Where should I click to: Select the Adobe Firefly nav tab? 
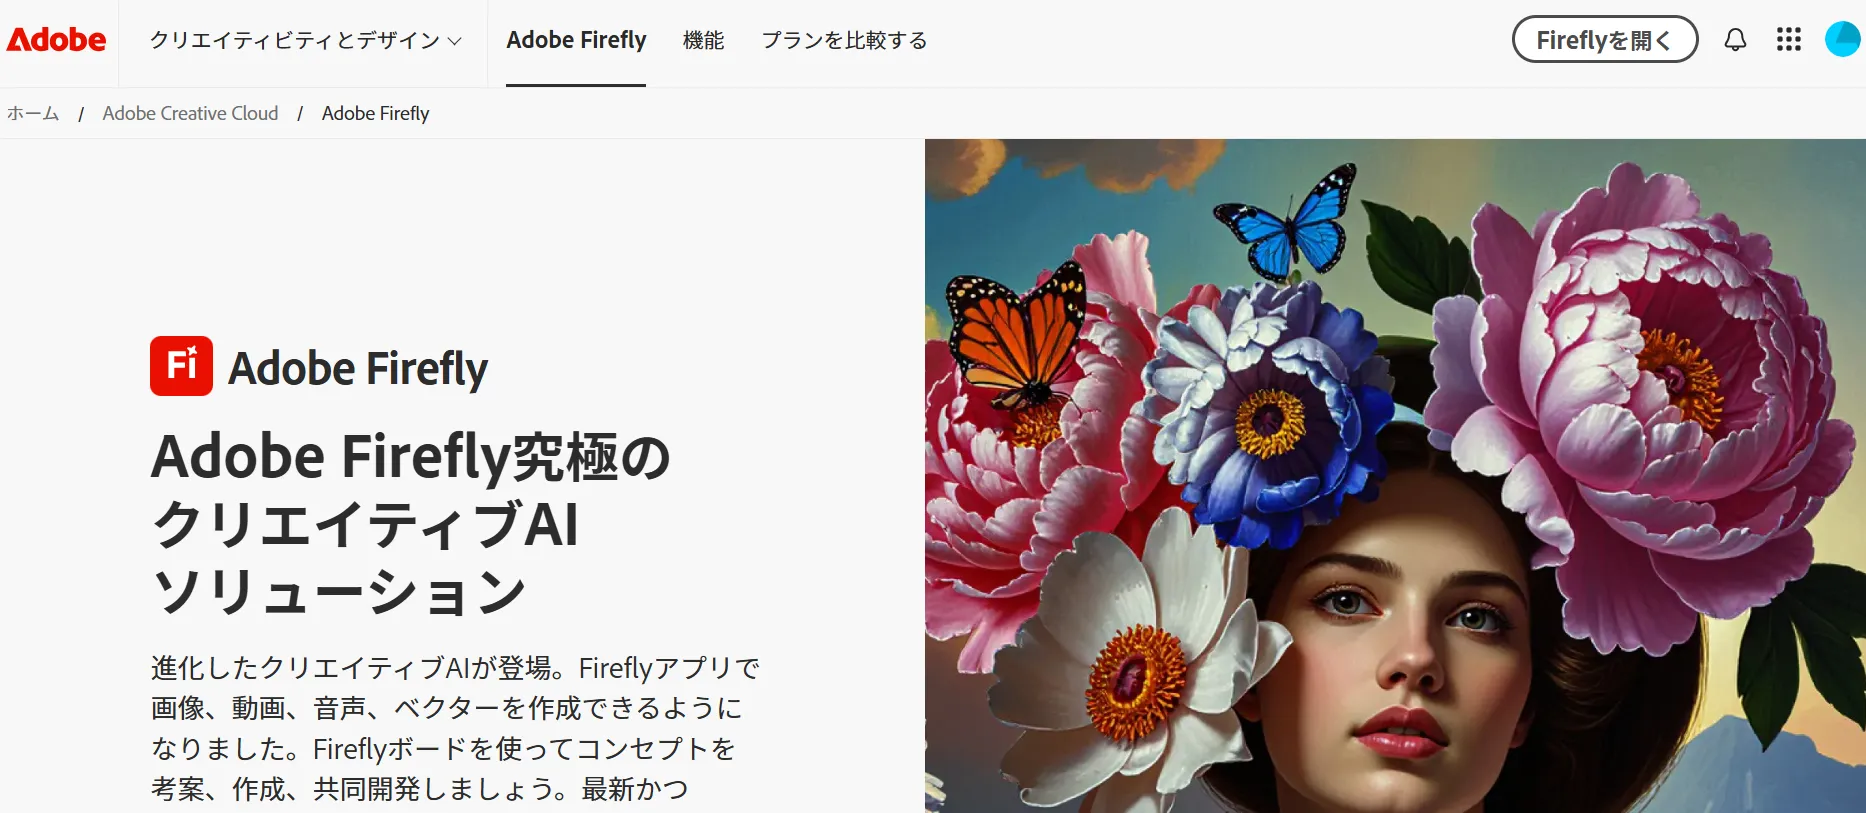[576, 40]
